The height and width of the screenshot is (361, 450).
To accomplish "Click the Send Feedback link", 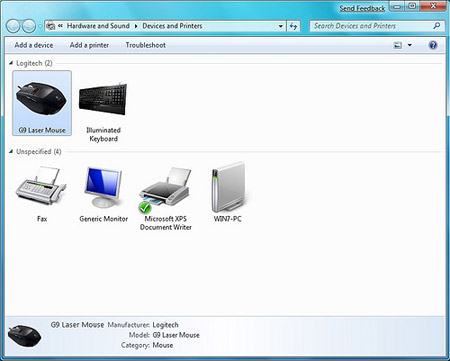I will pyautogui.click(x=362, y=8).
